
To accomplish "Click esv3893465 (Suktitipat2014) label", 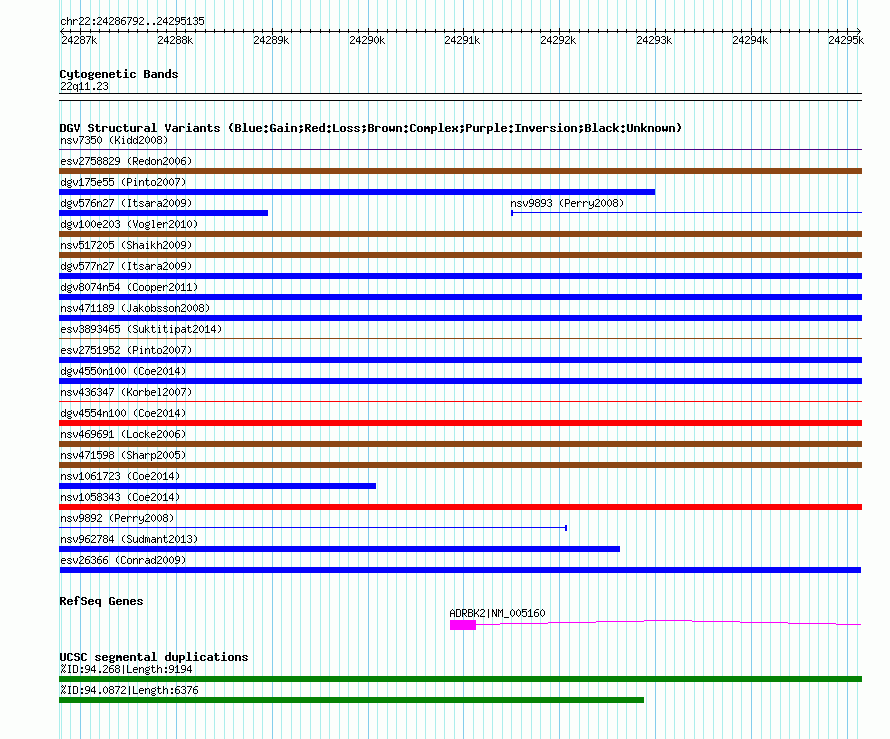I will [141, 329].
